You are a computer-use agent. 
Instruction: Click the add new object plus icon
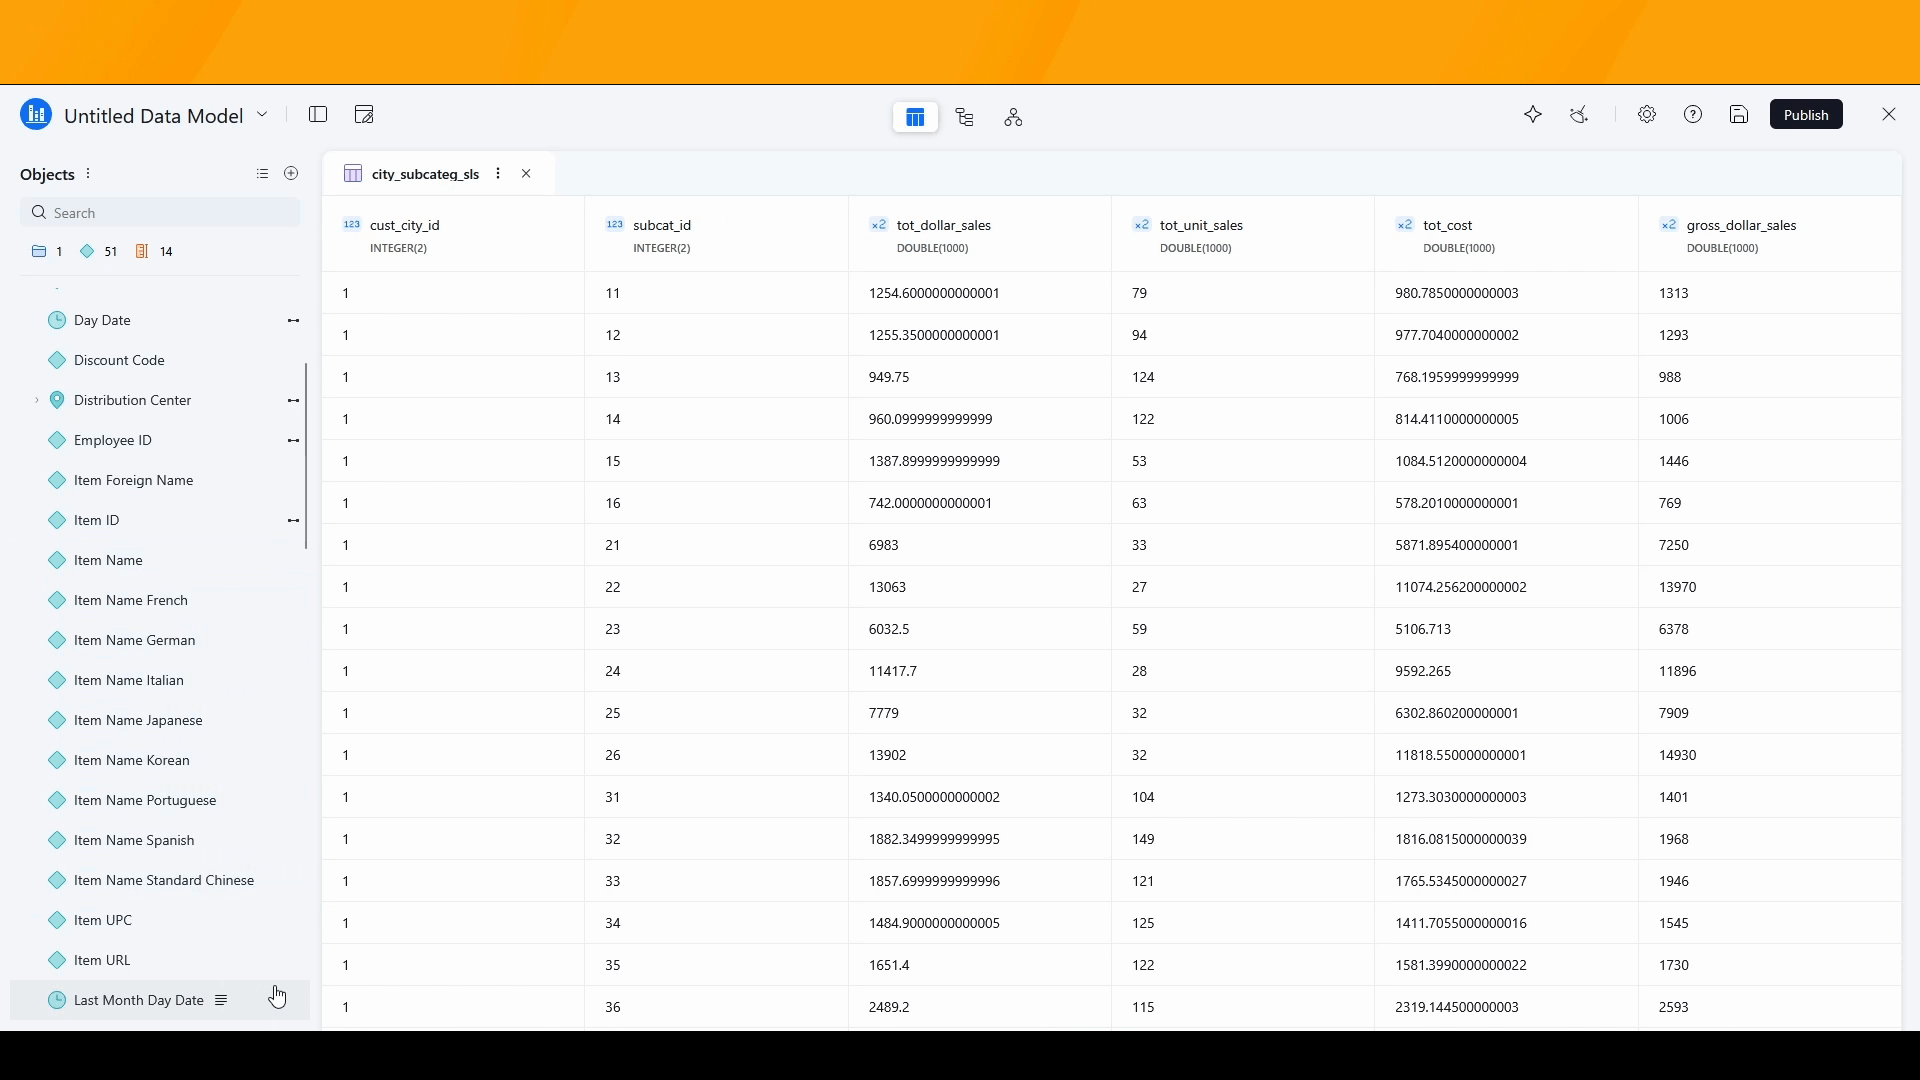[291, 174]
